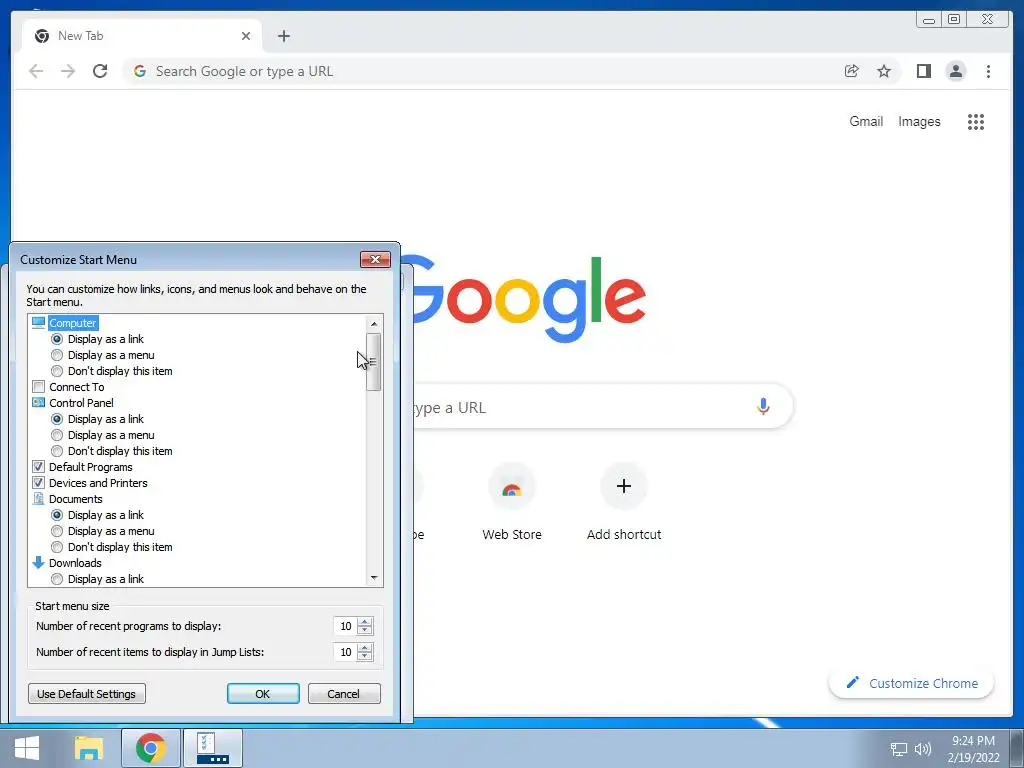Viewport: 1024px width, 768px height.
Task: Click the list scrollbar thumb
Action: point(374,362)
